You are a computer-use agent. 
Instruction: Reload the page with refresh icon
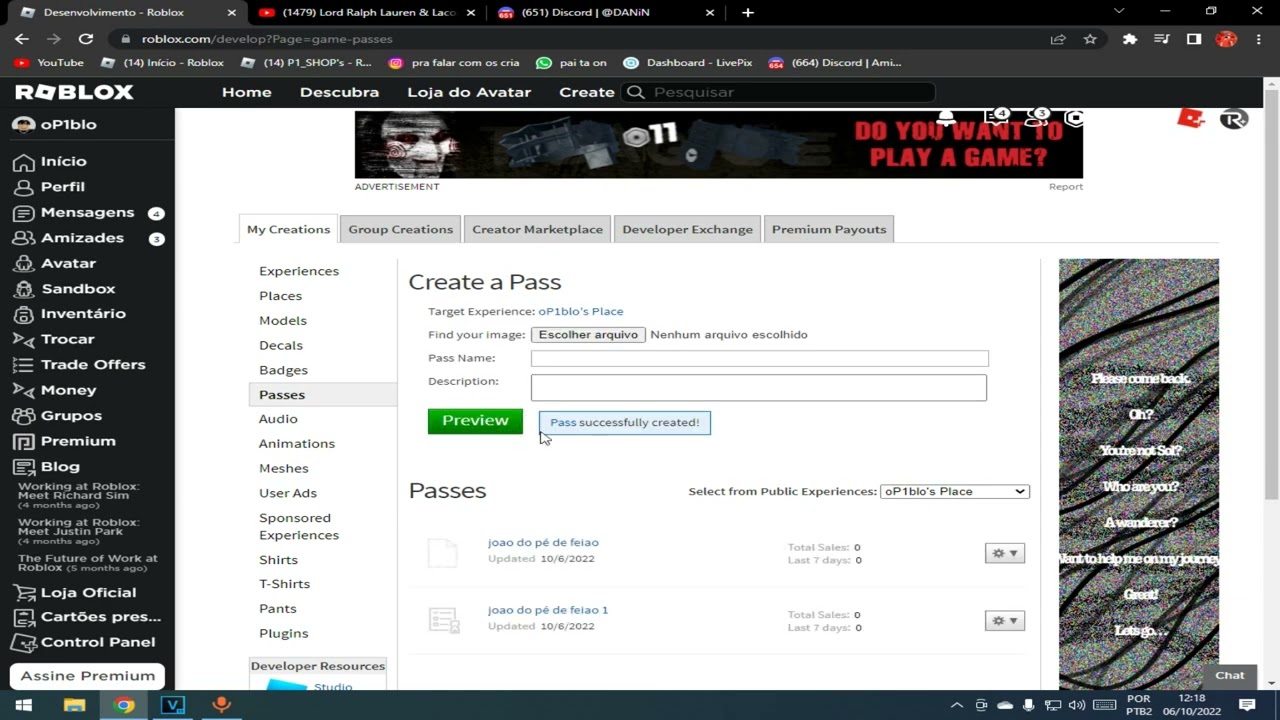(86, 39)
